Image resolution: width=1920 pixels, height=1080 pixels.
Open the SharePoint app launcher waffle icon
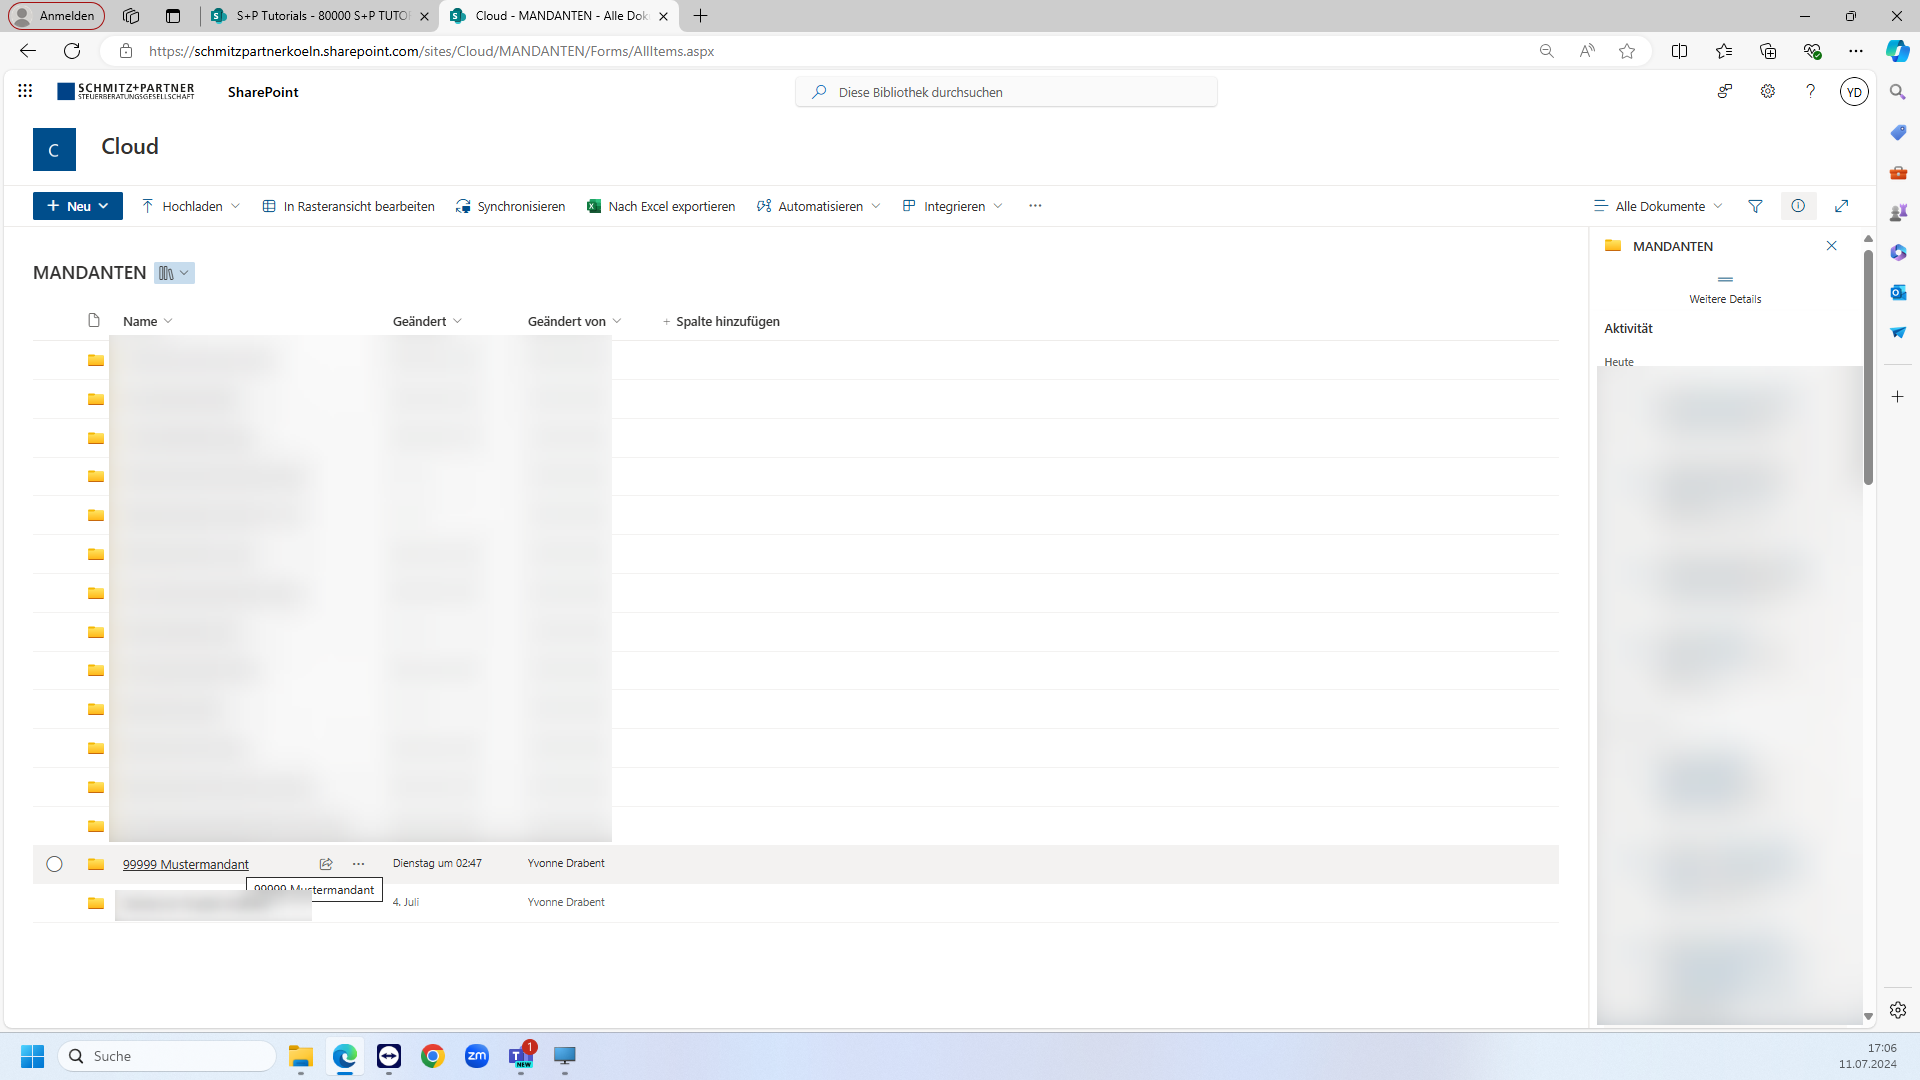coord(25,91)
